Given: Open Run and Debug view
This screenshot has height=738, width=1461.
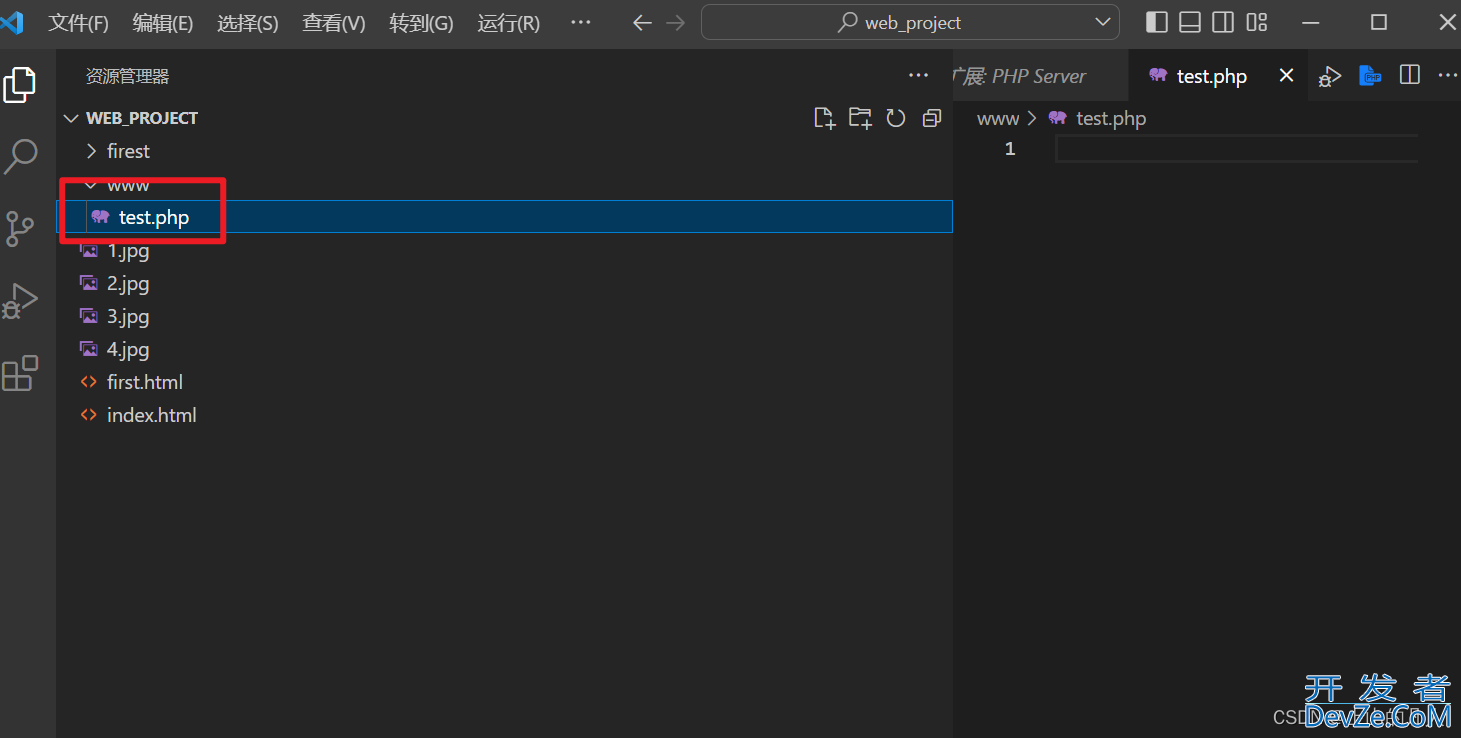Looking at the screenshot, I should click(20, 300).
